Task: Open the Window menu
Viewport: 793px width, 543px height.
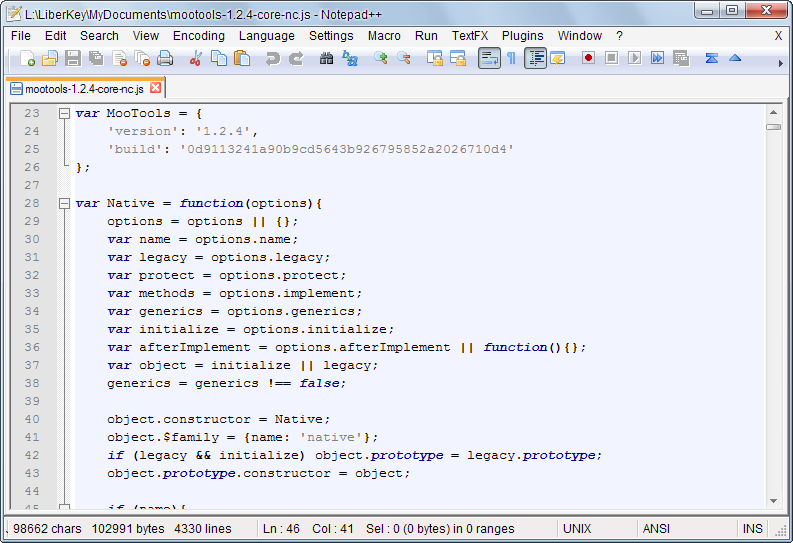Action: point(580,36)
